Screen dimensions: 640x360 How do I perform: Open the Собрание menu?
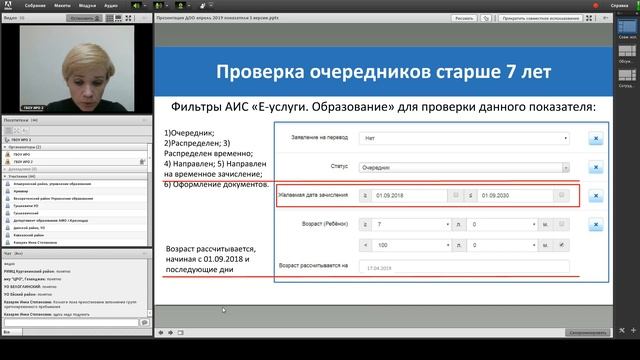coord(35,6)
